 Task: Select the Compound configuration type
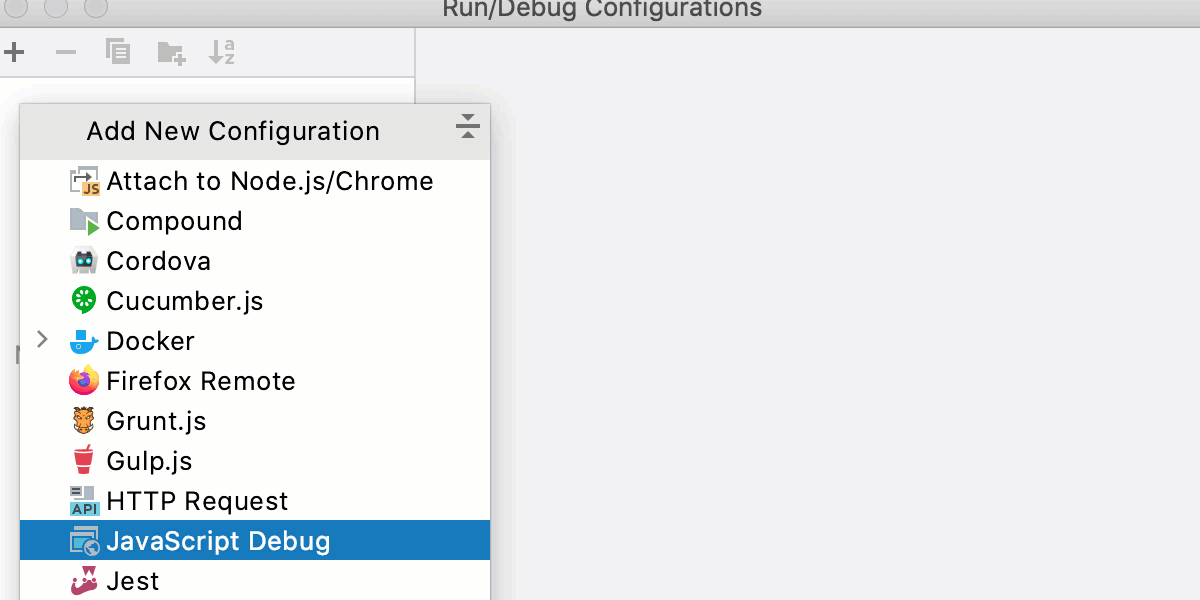[x=175, y=220]
